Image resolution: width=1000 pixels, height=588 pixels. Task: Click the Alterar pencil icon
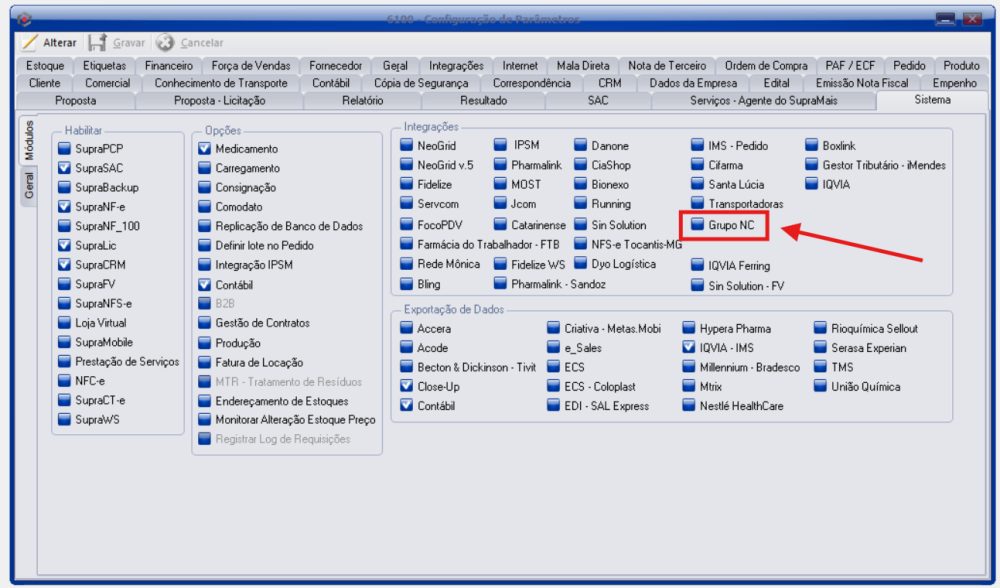coord(29,43)
